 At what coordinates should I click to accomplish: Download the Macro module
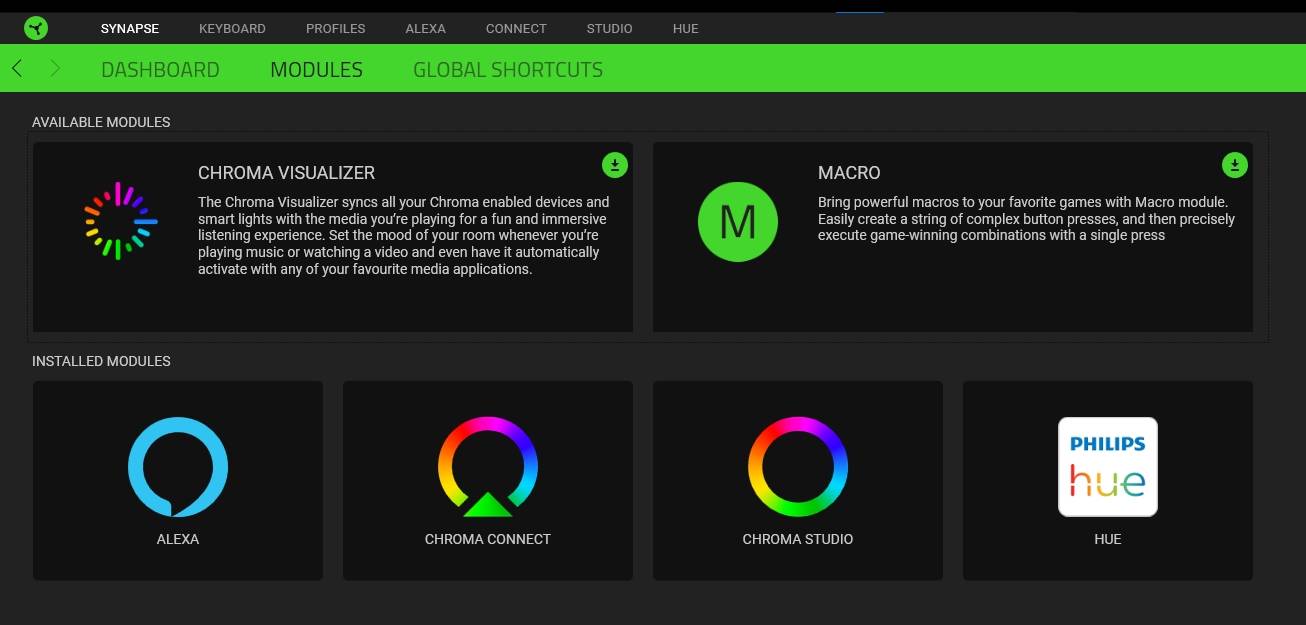pos(1235,165)
